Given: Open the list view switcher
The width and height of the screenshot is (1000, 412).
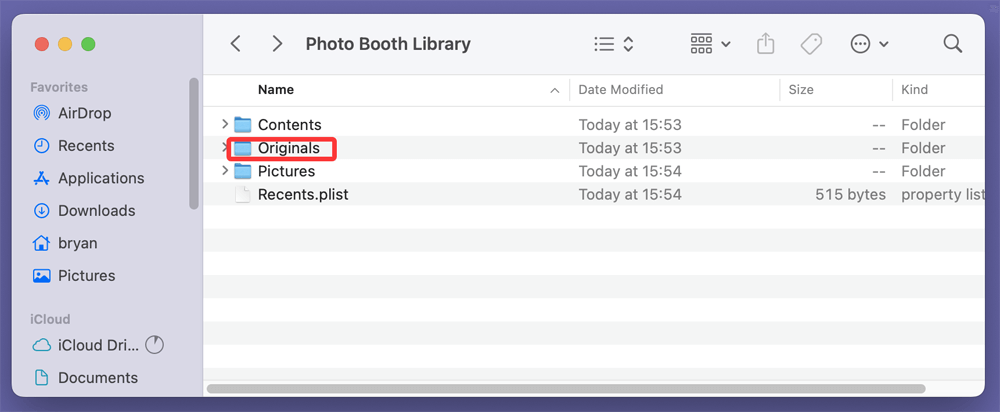Looking at the screenshot, I should 613,44.
